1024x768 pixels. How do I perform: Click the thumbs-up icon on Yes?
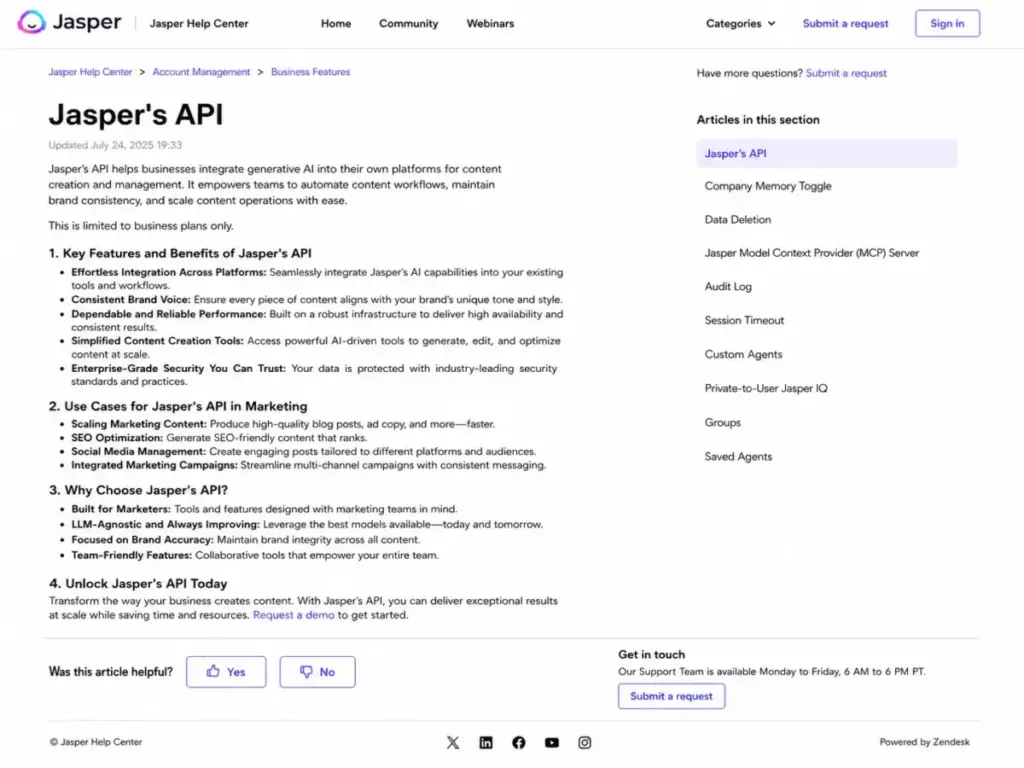[x=213, y=671]
